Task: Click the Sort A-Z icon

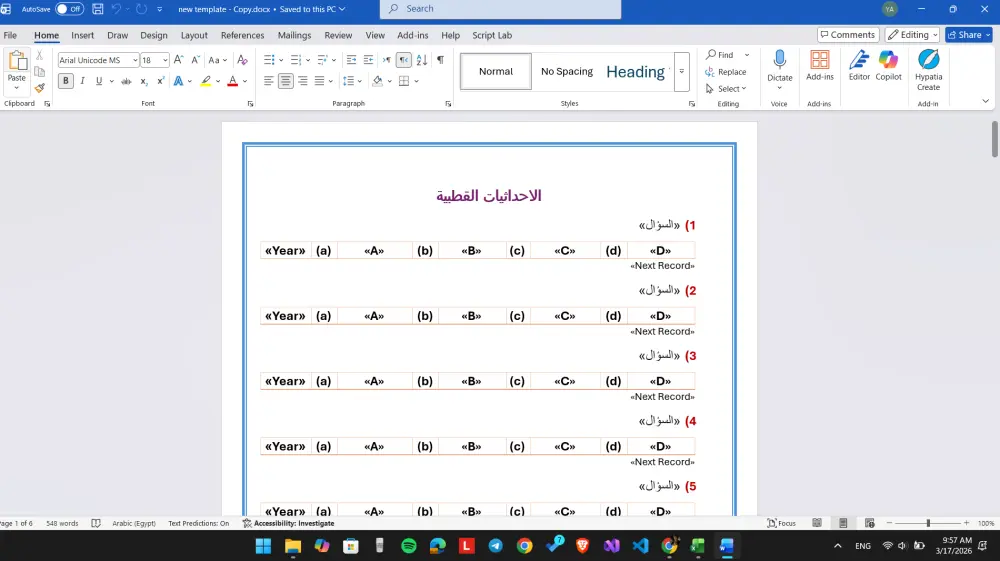Action: point(422,60)
